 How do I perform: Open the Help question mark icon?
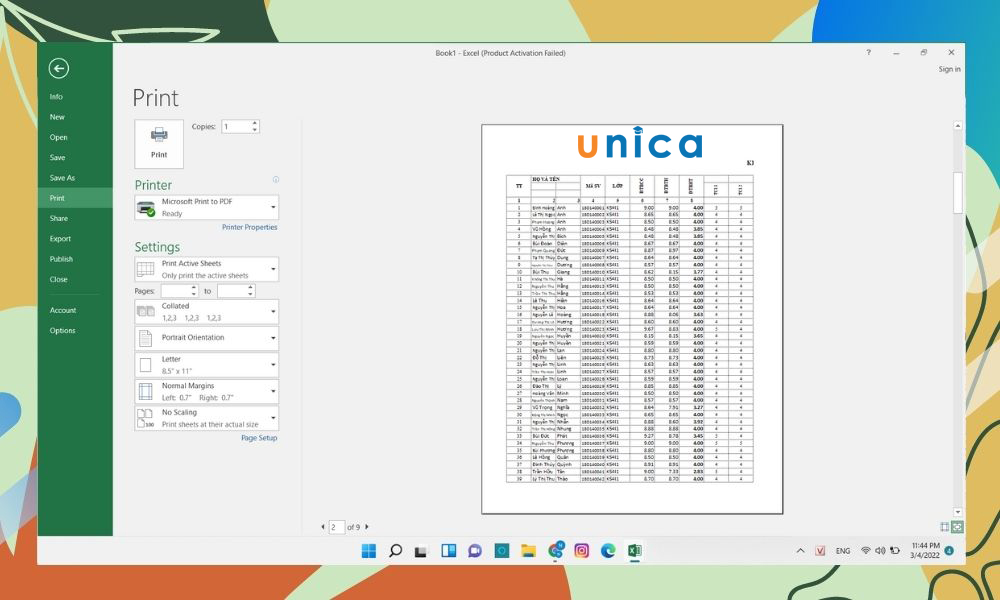(x=868, y=52)
